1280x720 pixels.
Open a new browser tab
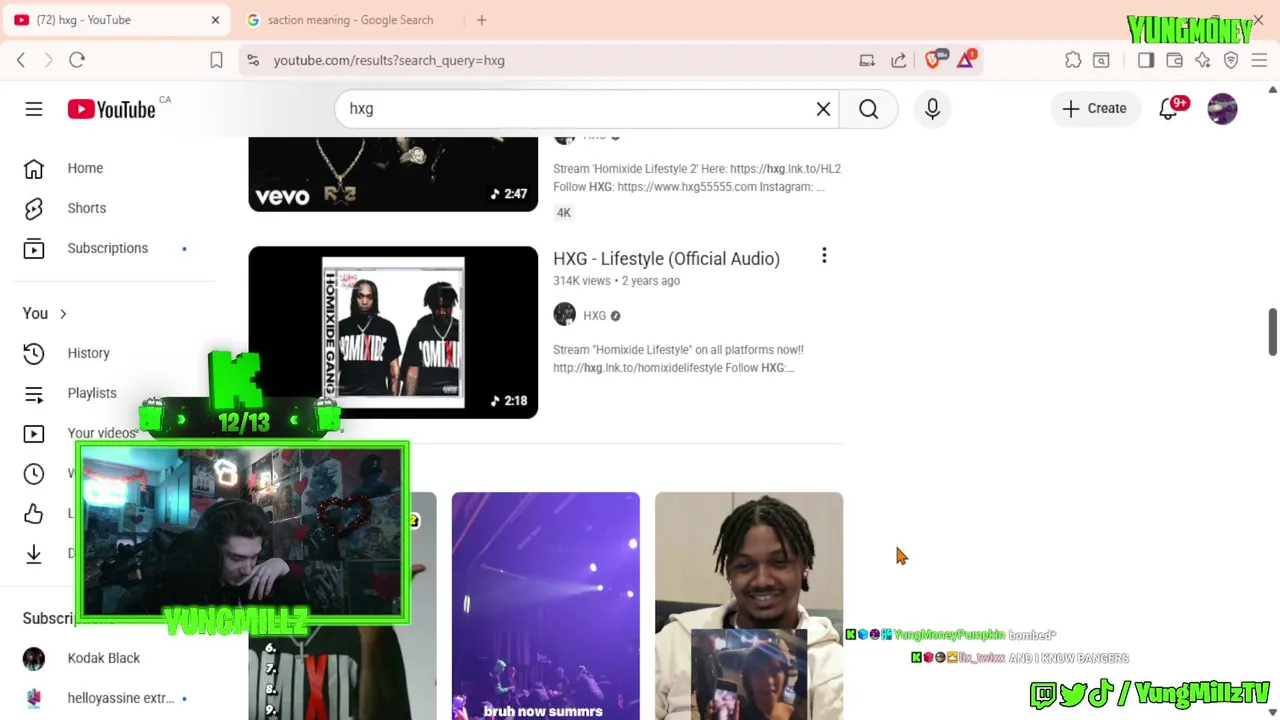481,20
